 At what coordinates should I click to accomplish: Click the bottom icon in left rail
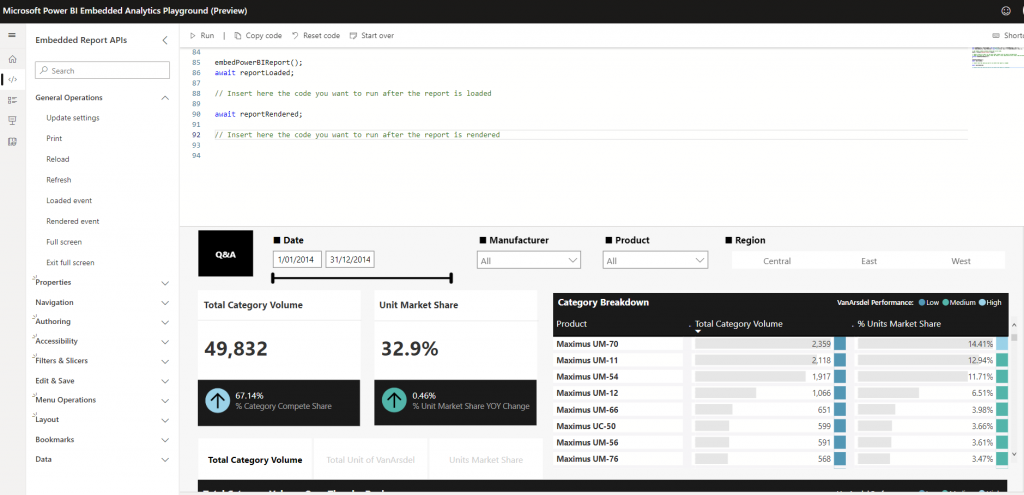(x=12, y=141)
